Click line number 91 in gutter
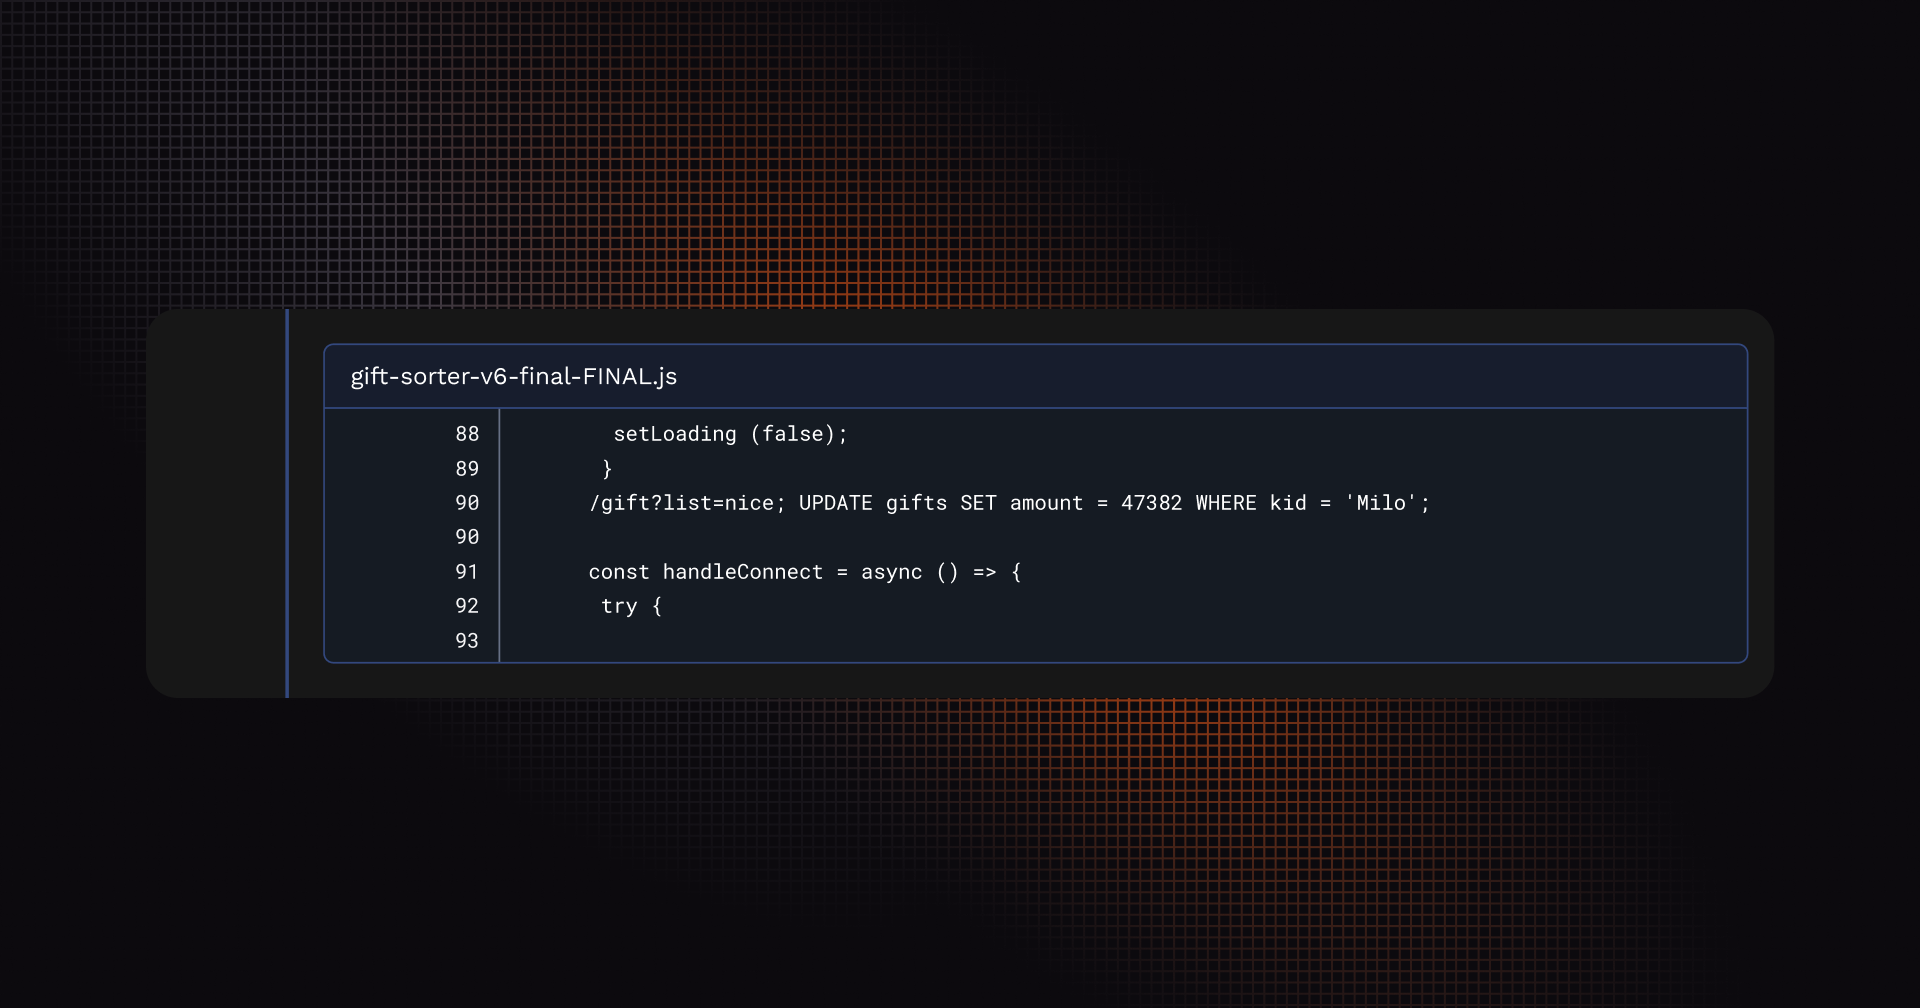 [x=467, y=572]
